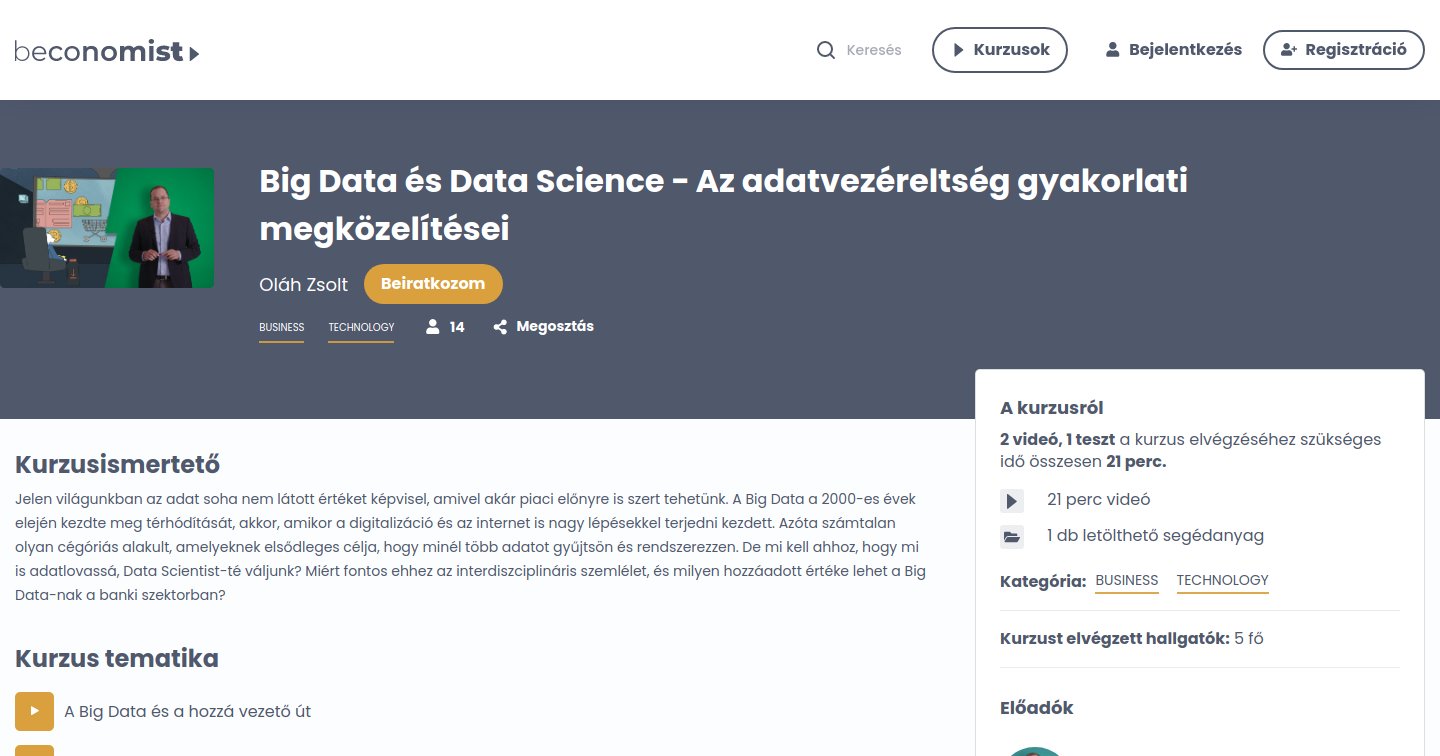Click the person icon showing 14 enrolled

[x=432, y=325]
